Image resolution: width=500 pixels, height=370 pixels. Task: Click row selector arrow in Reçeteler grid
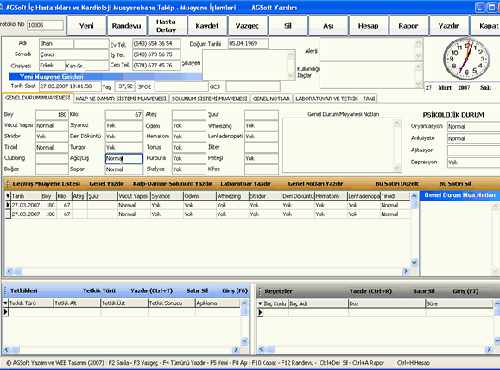[260, 312]
